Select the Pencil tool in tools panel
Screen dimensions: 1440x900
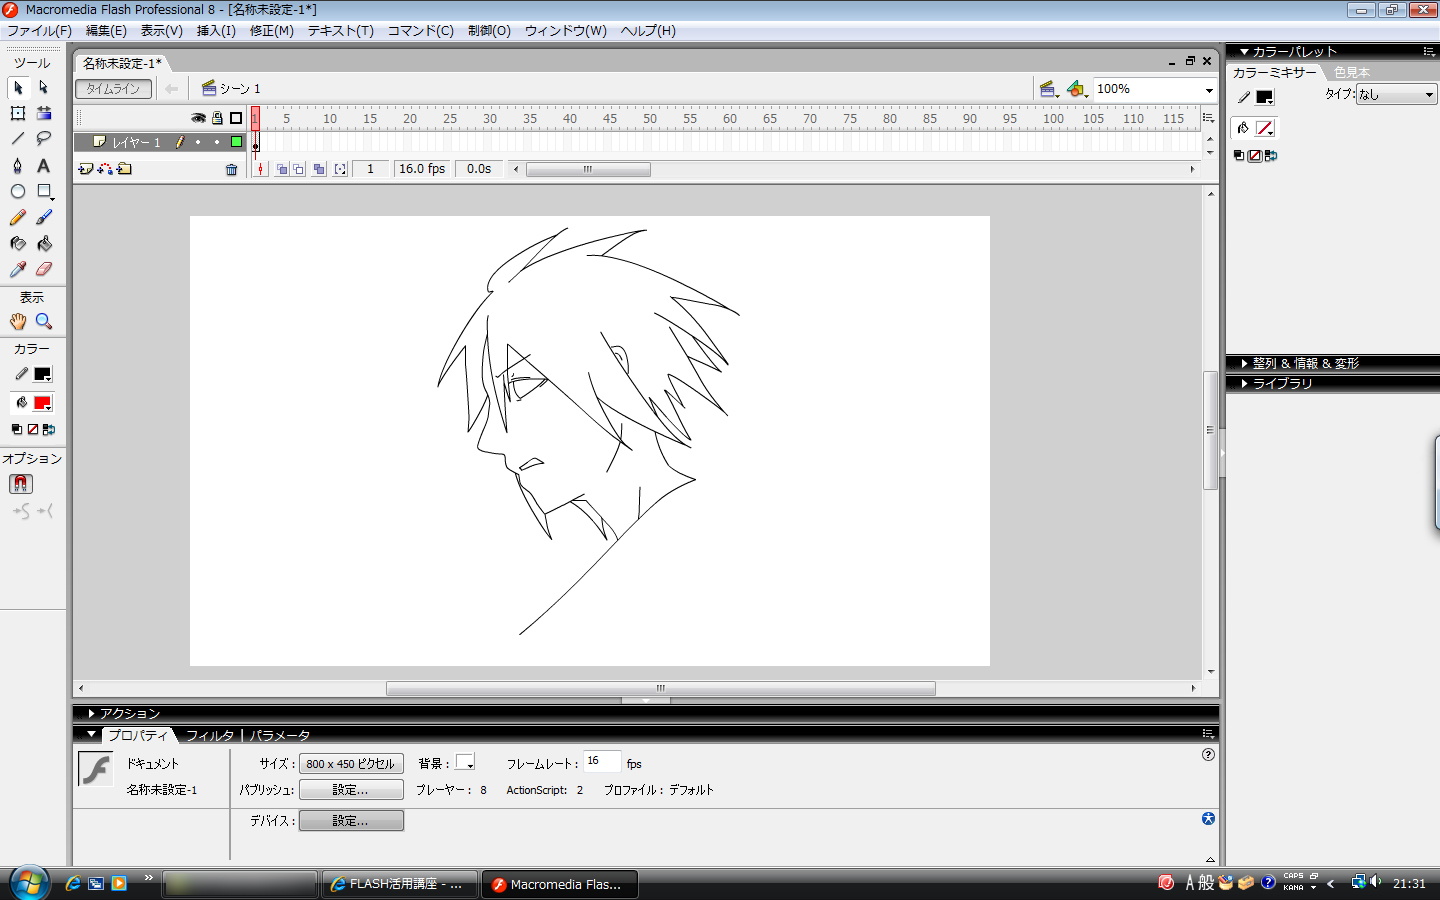tap(18, 217)
